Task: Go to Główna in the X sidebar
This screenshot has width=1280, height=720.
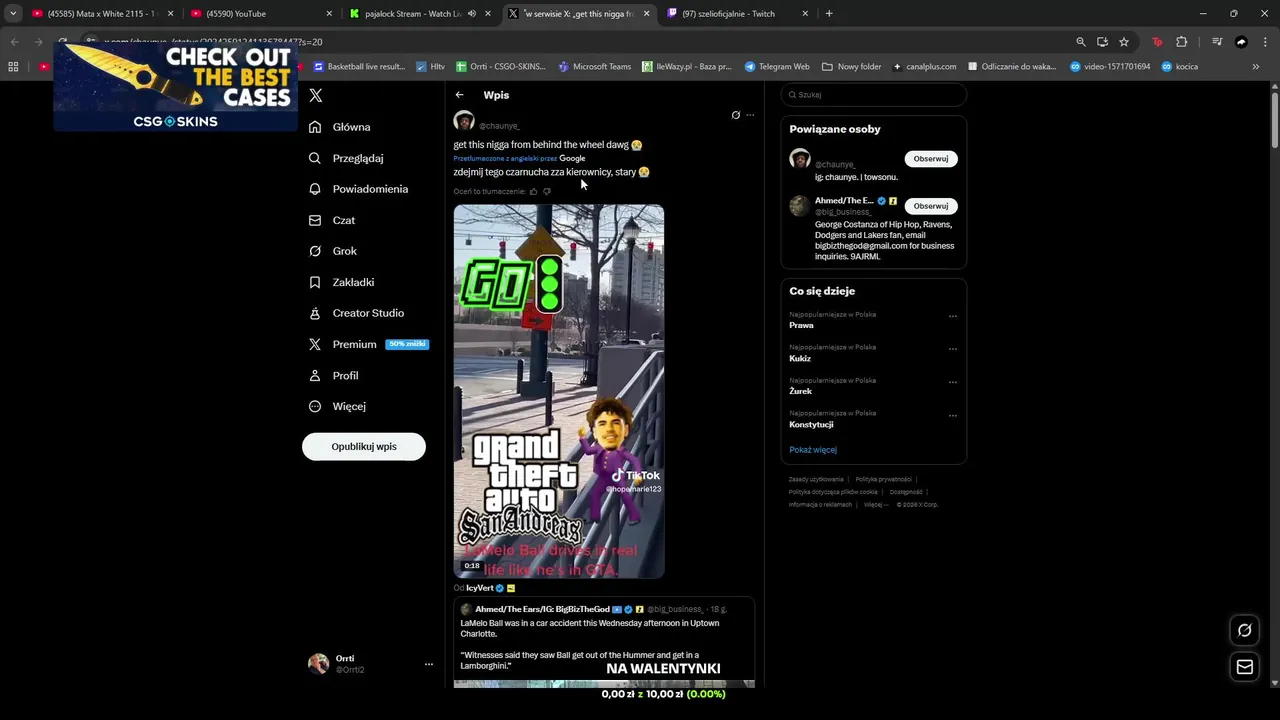Action: tap(339, 127)
